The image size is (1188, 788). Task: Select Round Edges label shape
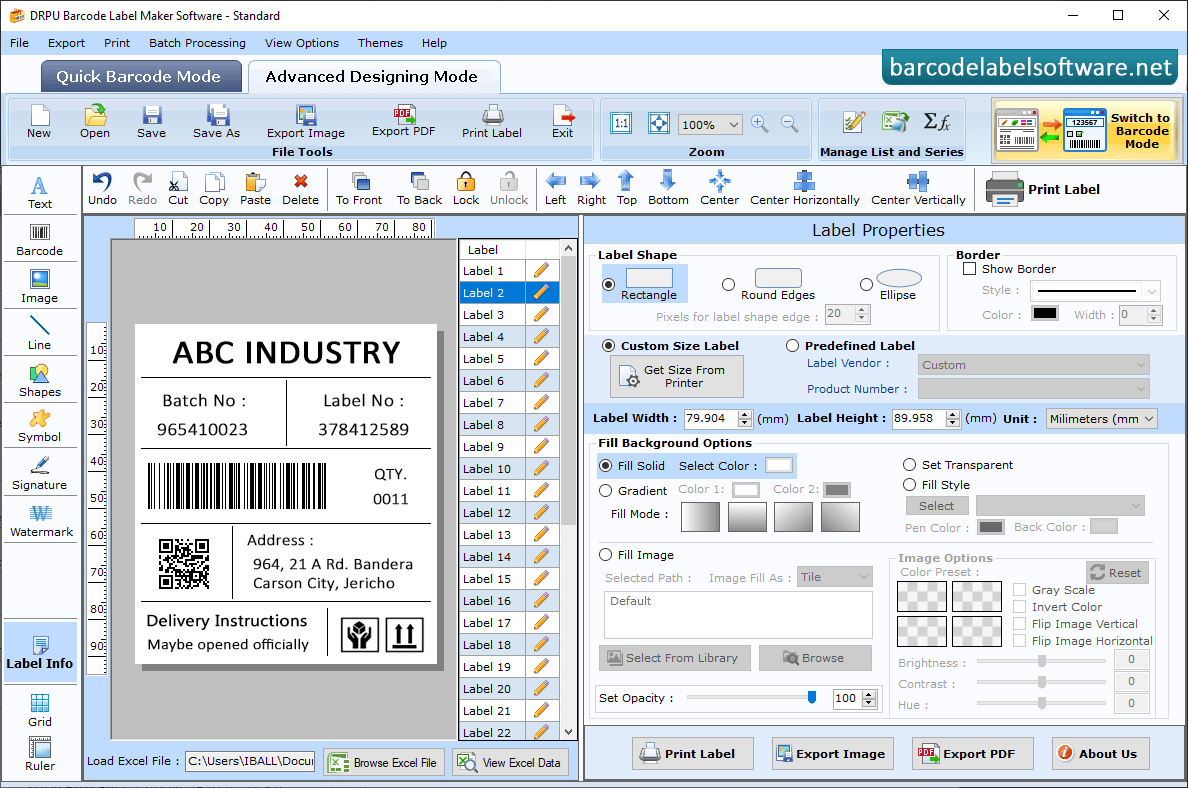[728, 285]
